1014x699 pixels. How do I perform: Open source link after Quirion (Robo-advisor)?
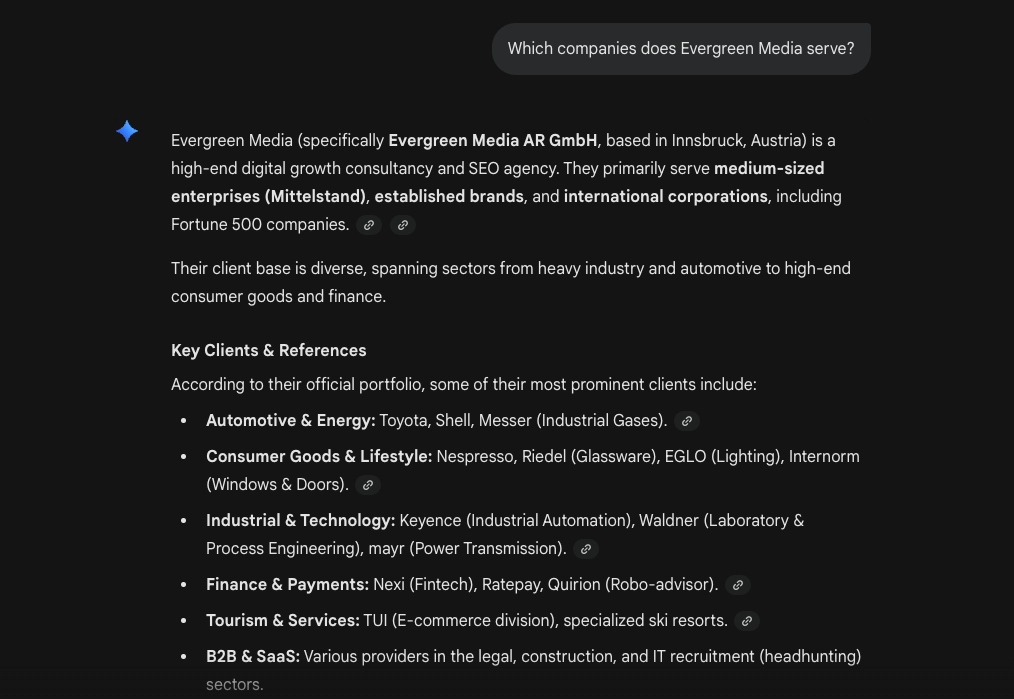tap(738, 585)
